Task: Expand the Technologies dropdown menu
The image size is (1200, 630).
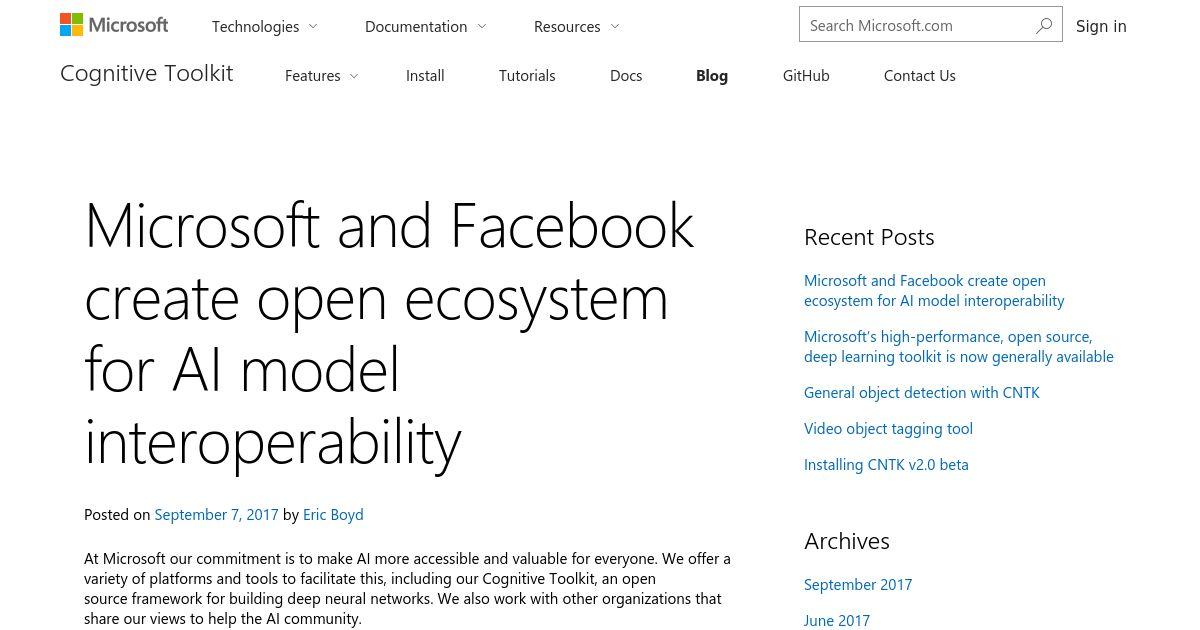Action: point(264,26)
